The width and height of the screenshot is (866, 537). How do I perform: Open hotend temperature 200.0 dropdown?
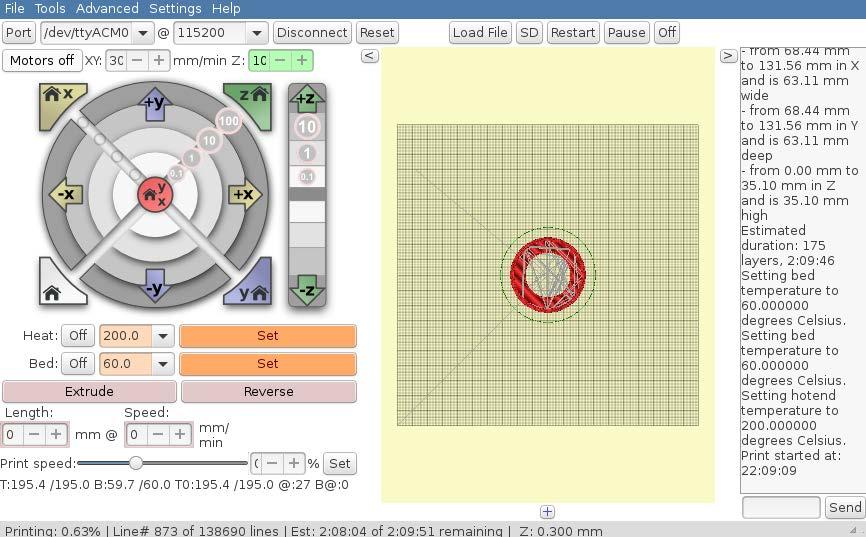163,336
